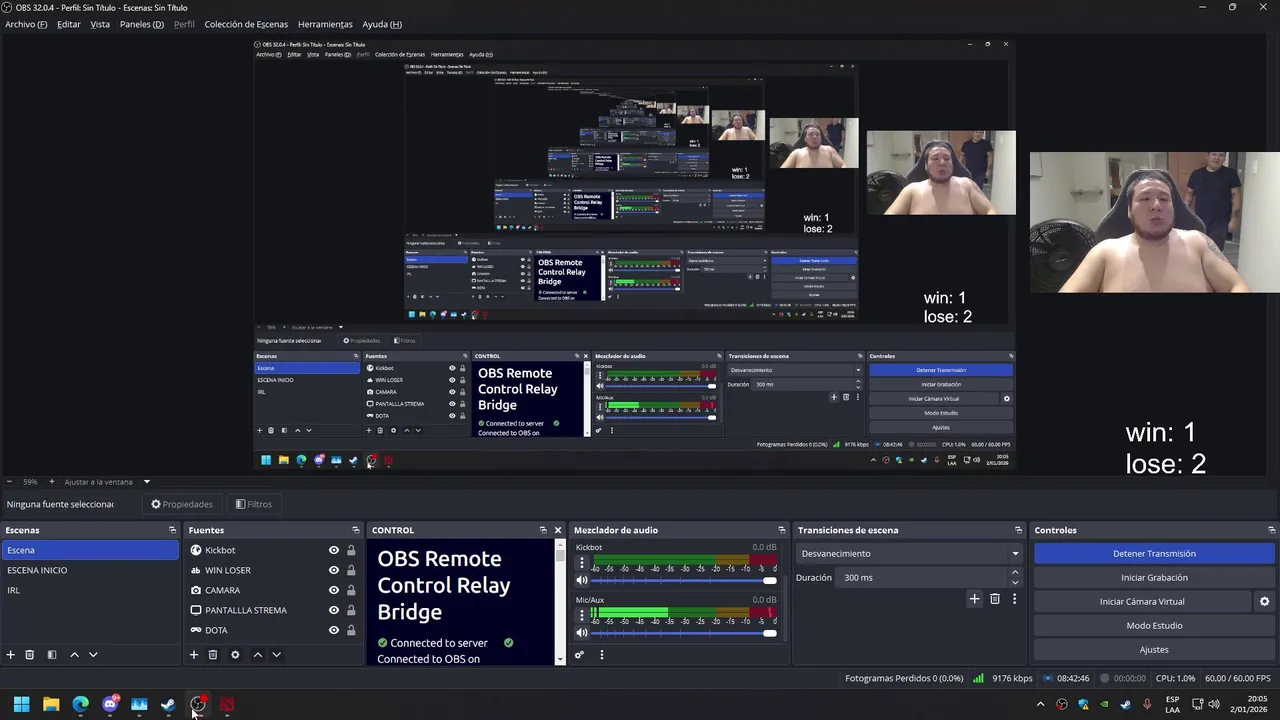
Task: Adjust Mic/Aux volume slider
Action: coord(684,633)
